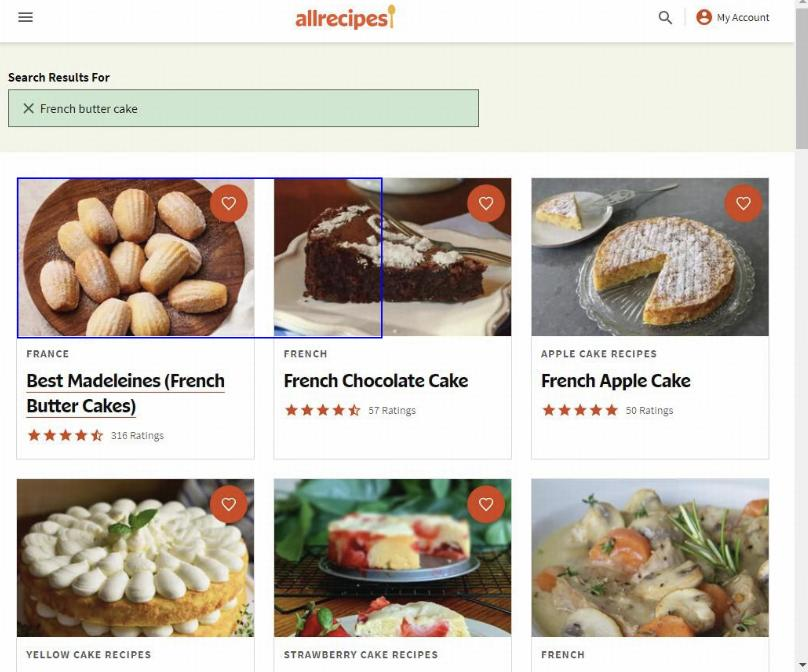The height and width of the screenshot is (672, 808).
Task: Click the page vertical scrollbar thumb
Action: (x=801, y=77)
